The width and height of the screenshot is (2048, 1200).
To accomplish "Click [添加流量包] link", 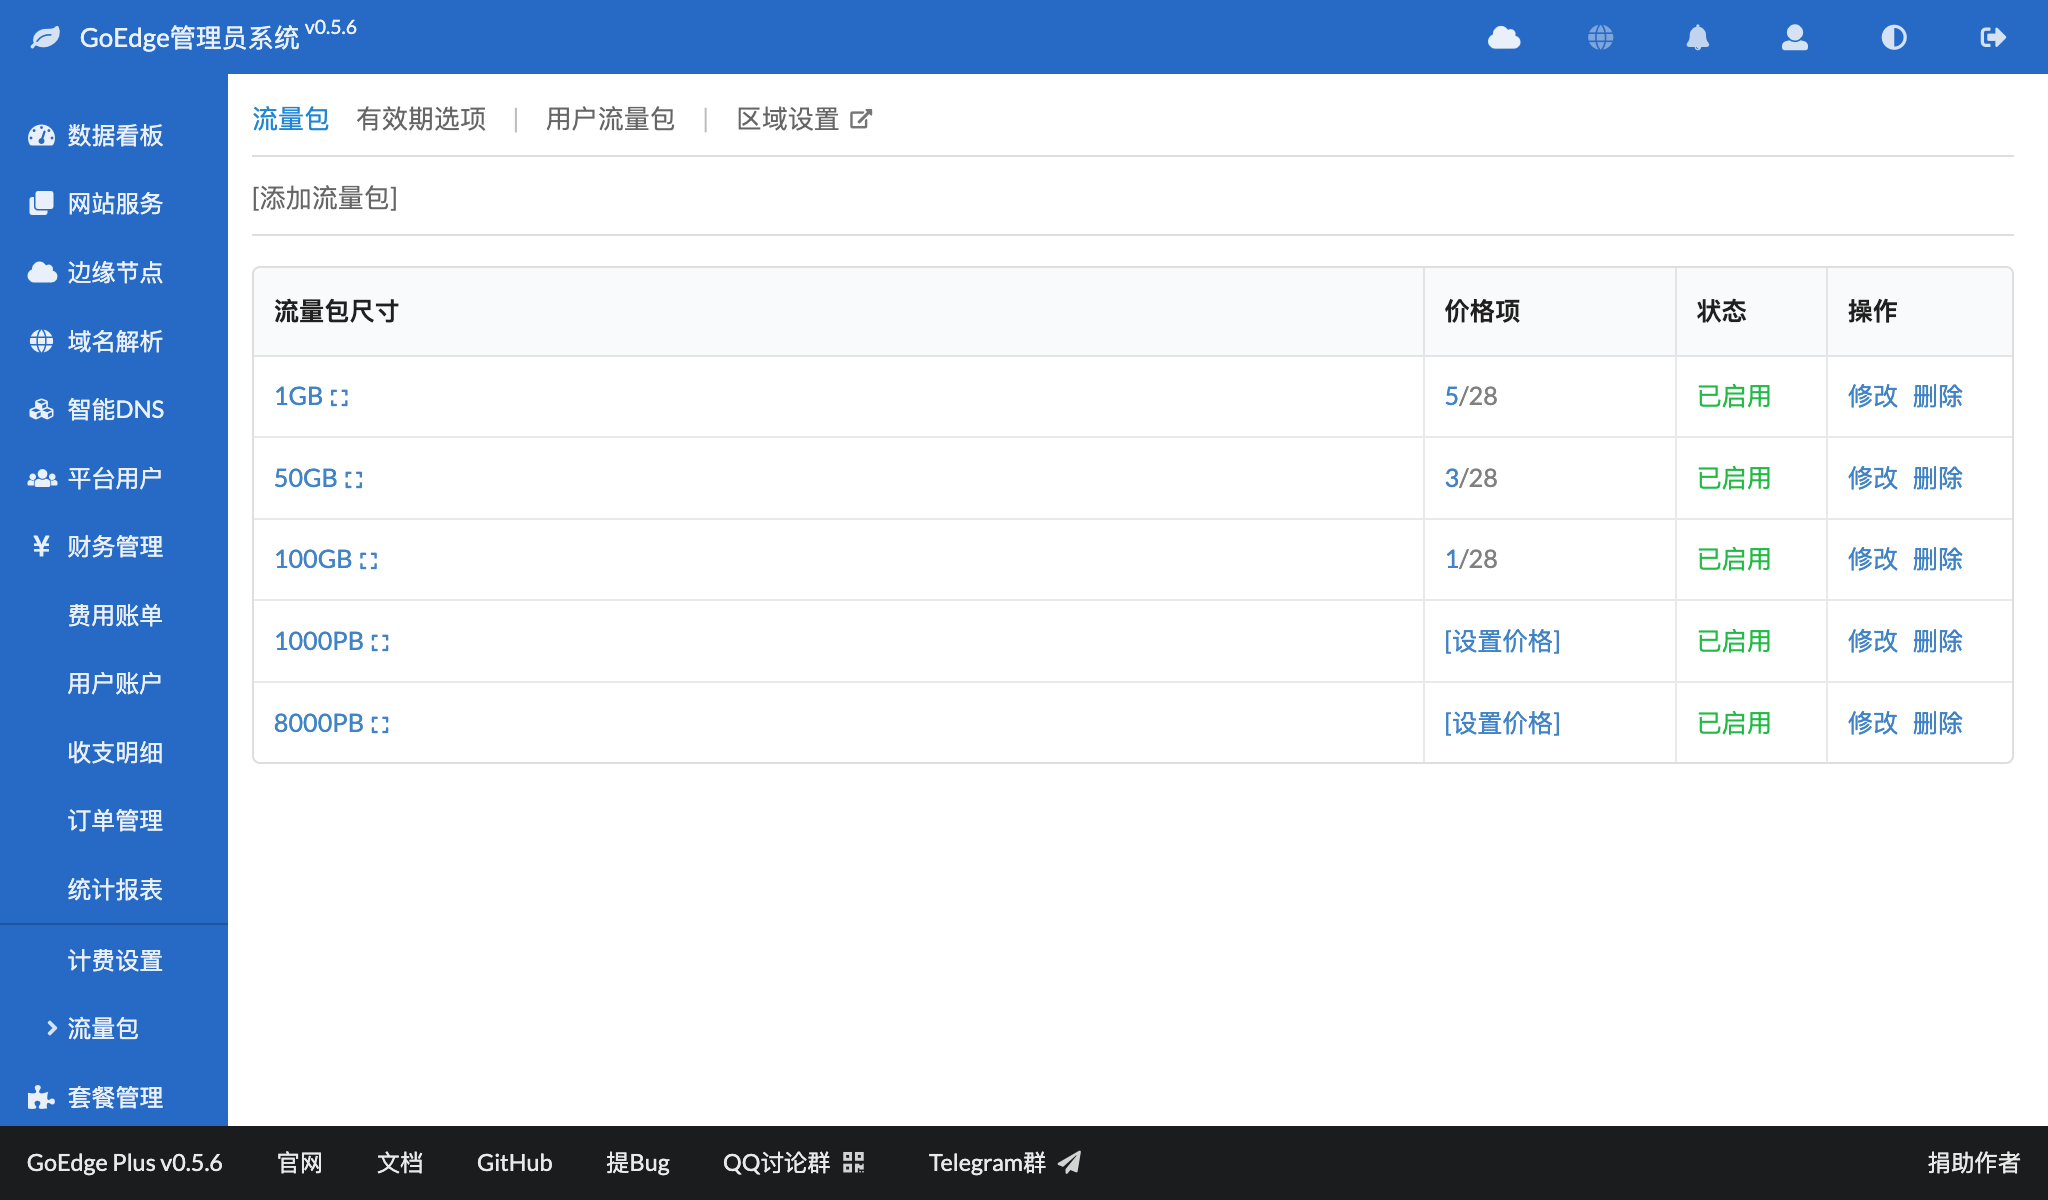I will pos(325,198).
